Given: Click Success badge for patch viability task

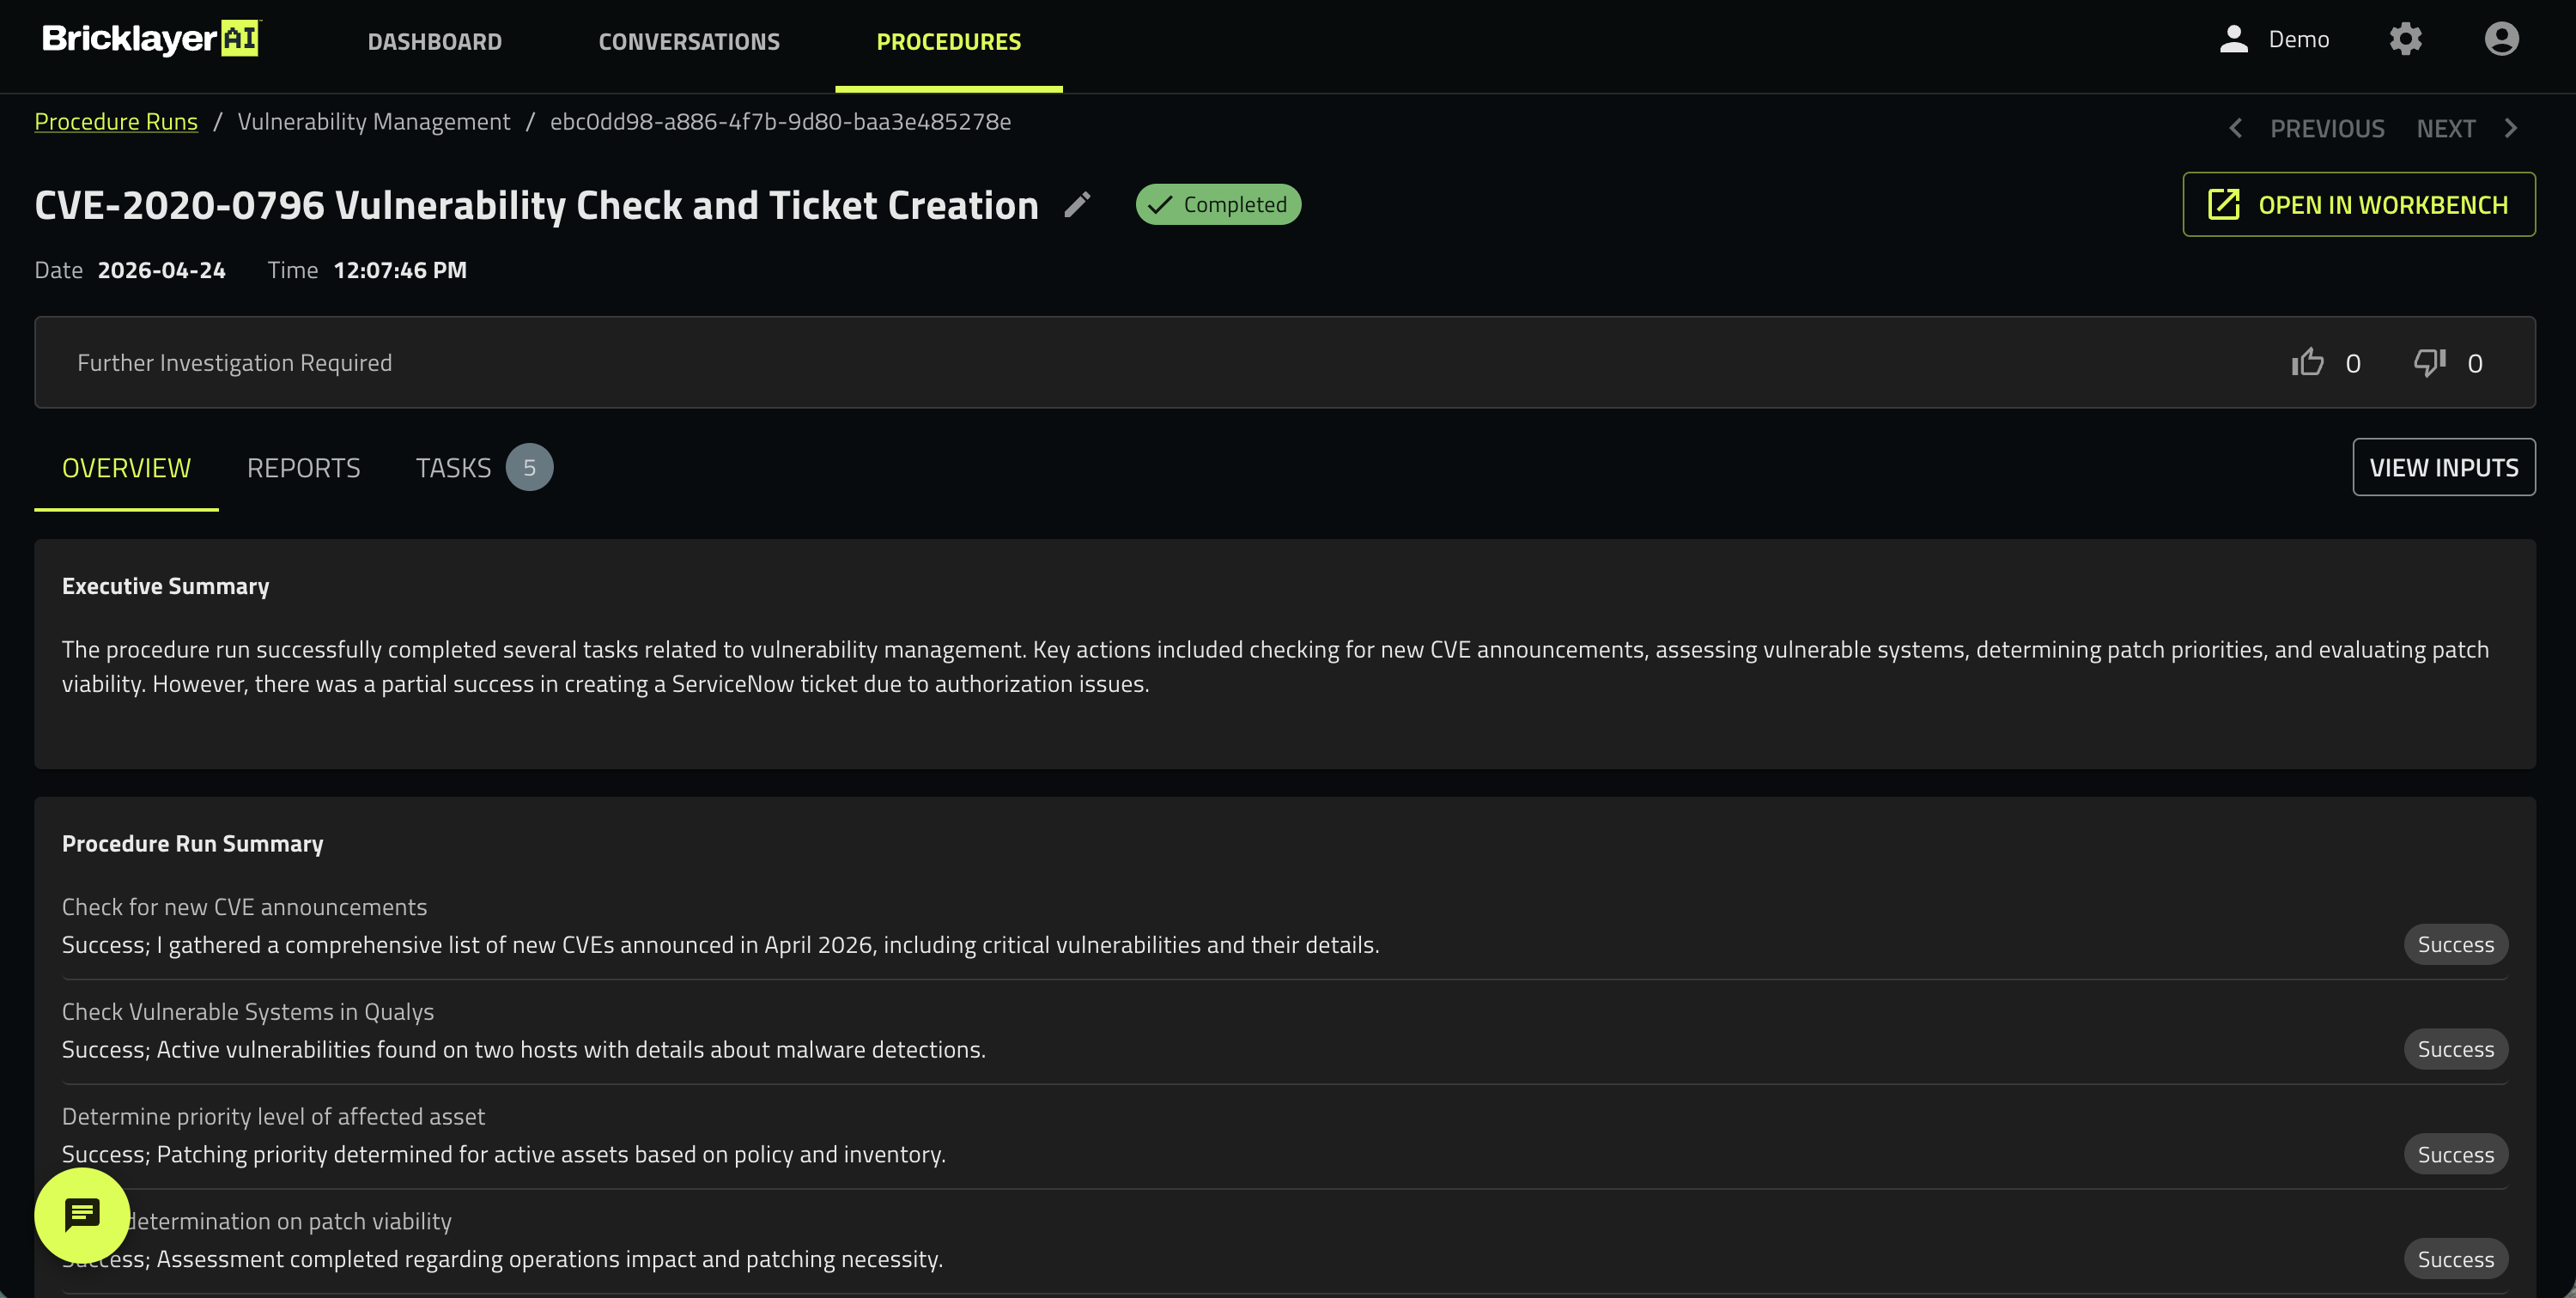Looking at the screenshot, I should [x=2455, y=1259].
